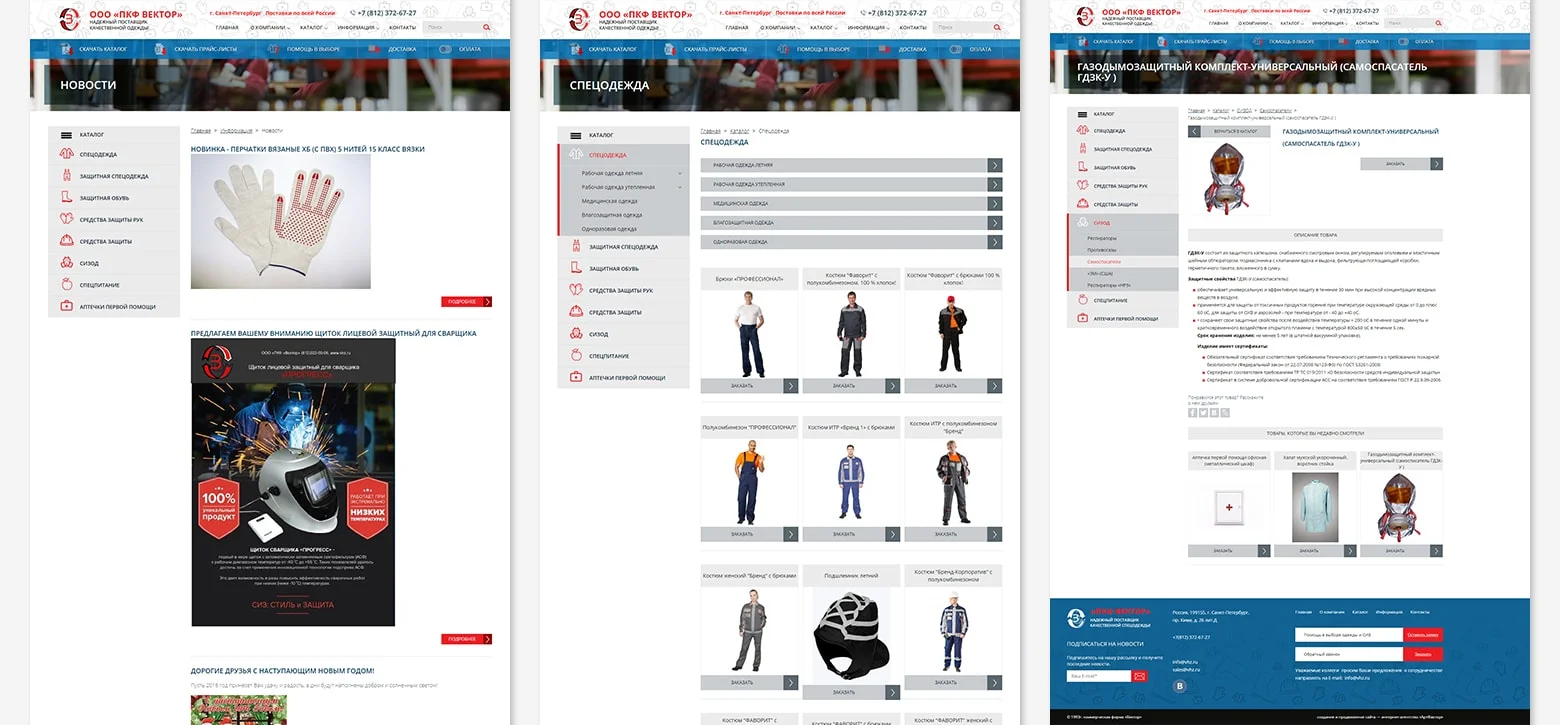Open Средства защиты helmet icon on product page

pos(1082,204)
